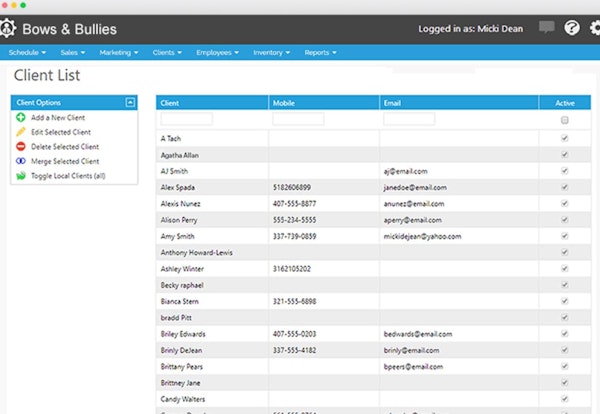Click the Merge Selected Client rings icon
Viewport: 600px width, 414px height.
21,161
